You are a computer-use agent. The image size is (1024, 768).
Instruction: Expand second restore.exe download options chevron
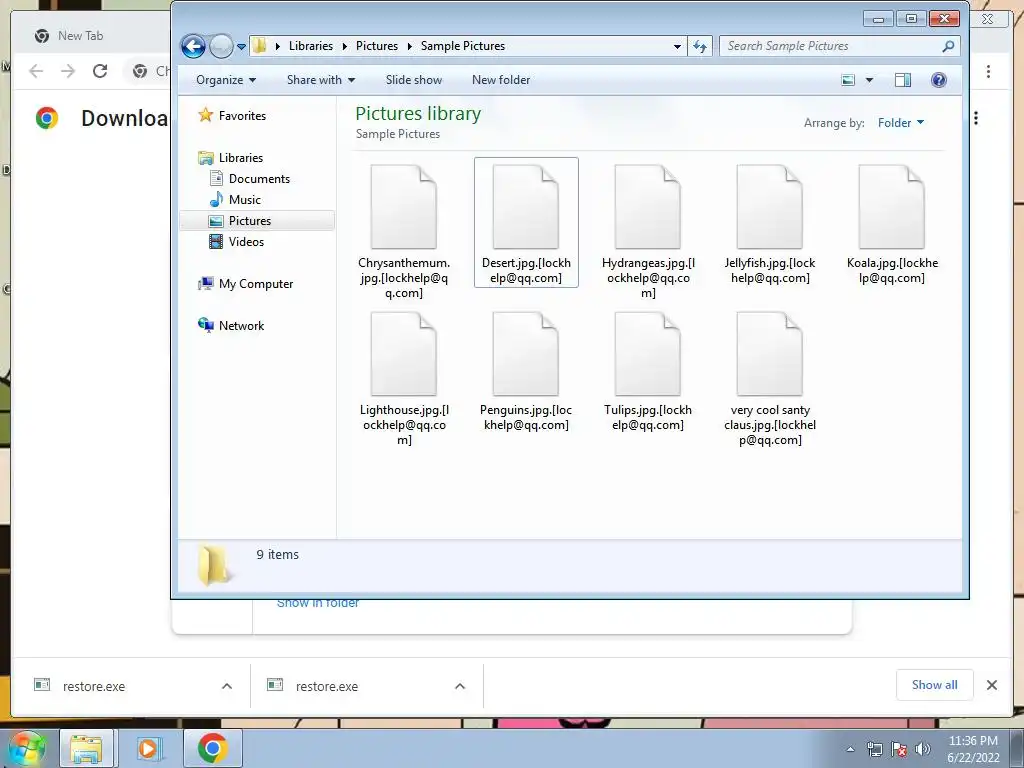(460, 686)
